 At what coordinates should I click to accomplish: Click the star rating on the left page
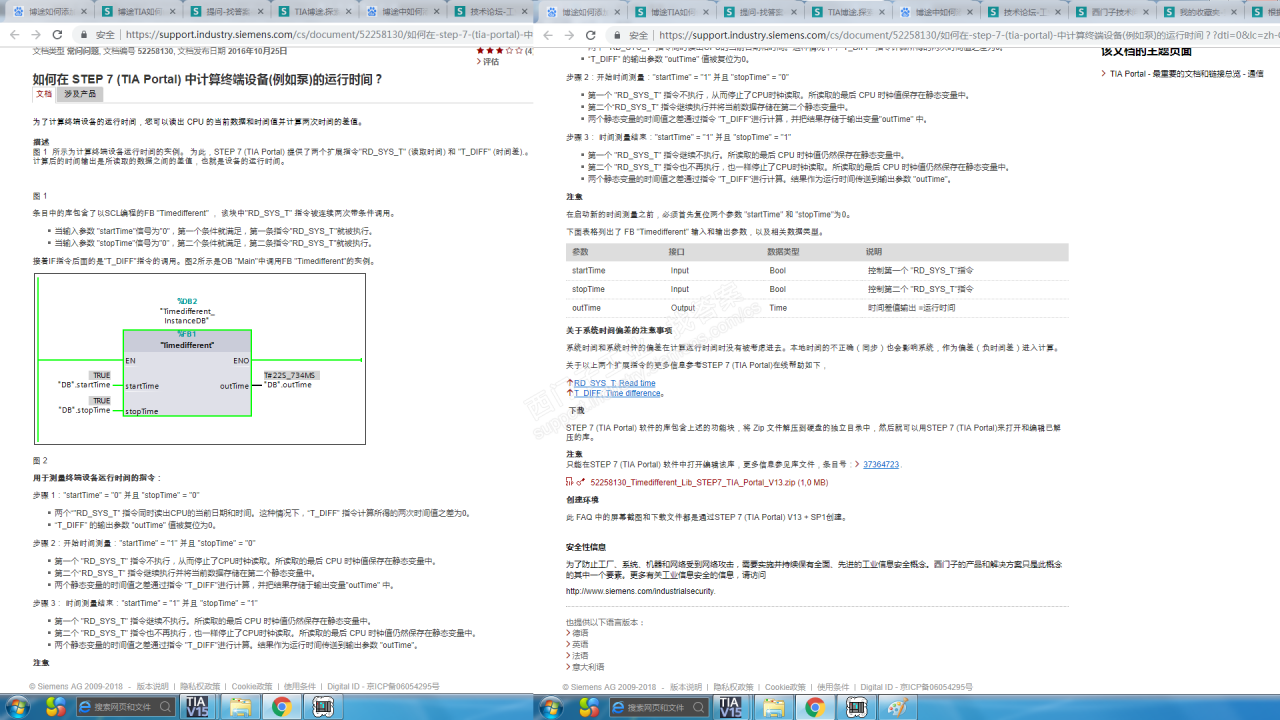(500, 50)
